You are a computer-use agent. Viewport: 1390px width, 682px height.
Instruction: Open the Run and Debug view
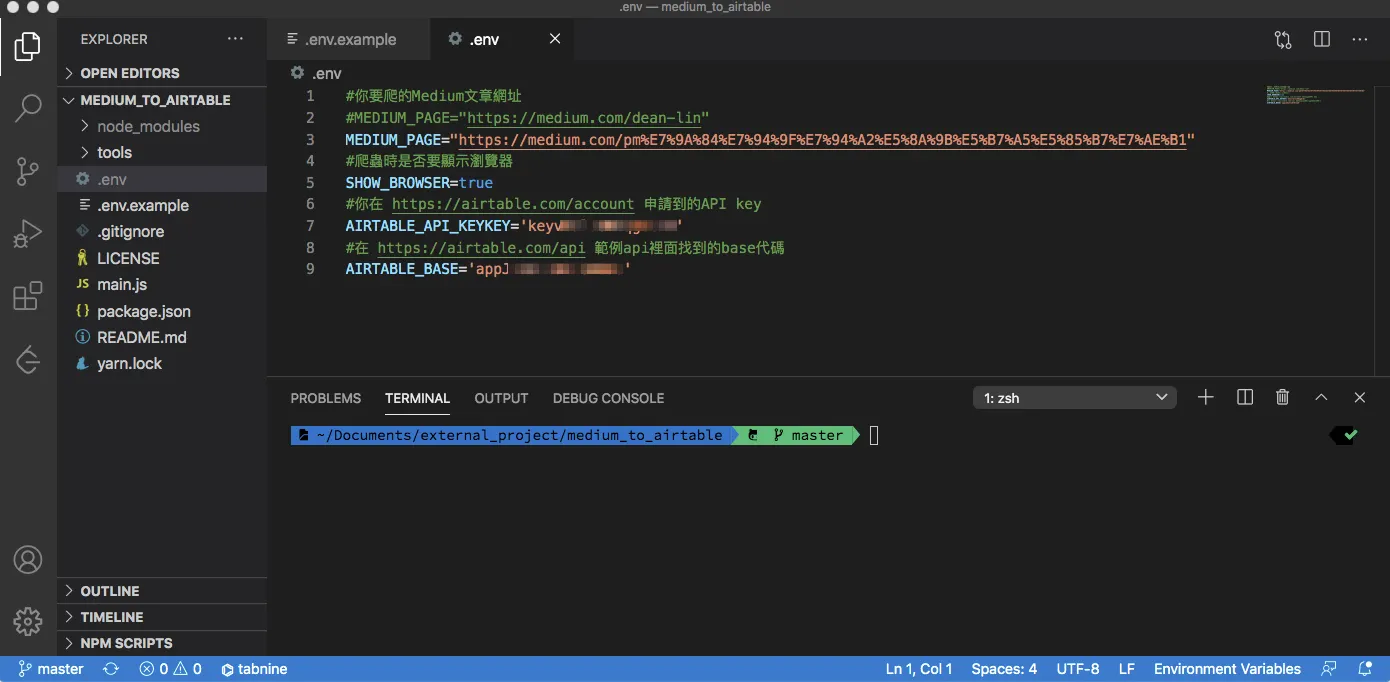28,234
